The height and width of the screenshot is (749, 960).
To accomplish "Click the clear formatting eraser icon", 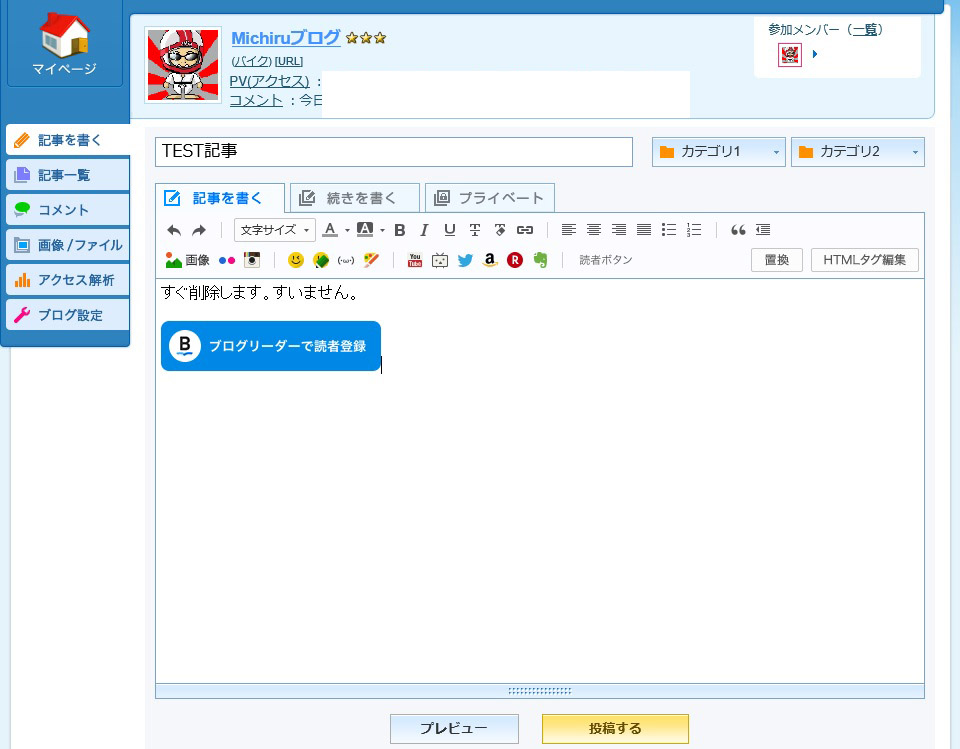I will click(500, 230).
